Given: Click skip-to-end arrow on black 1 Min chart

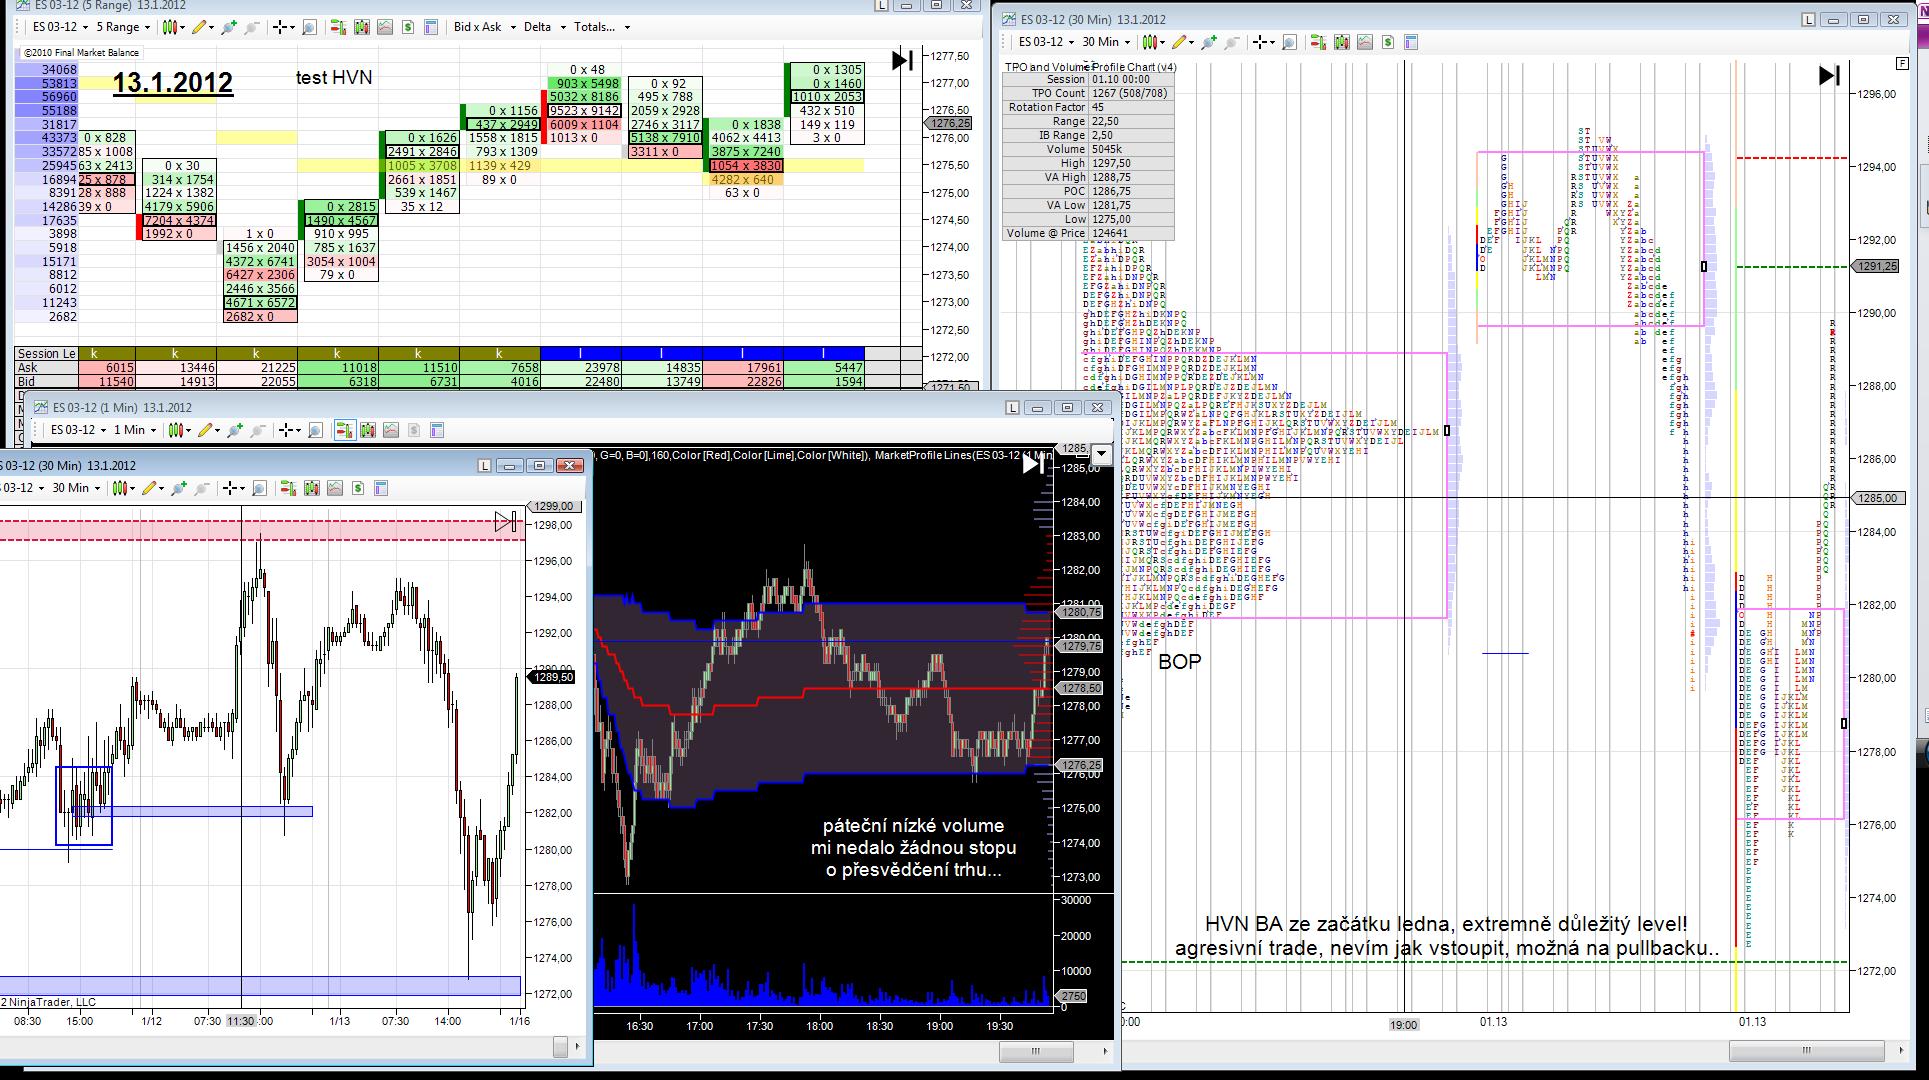Looking at the screenshot, I should tap(1033, 464).
